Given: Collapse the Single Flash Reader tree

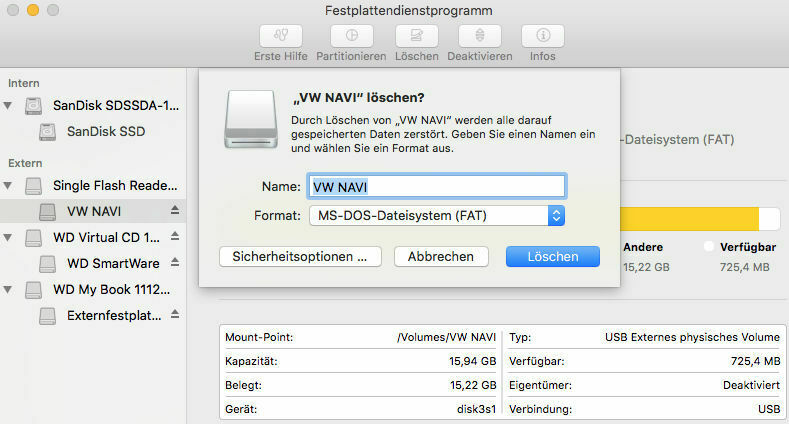Looking at the screenshot, I should pos(8,186).
